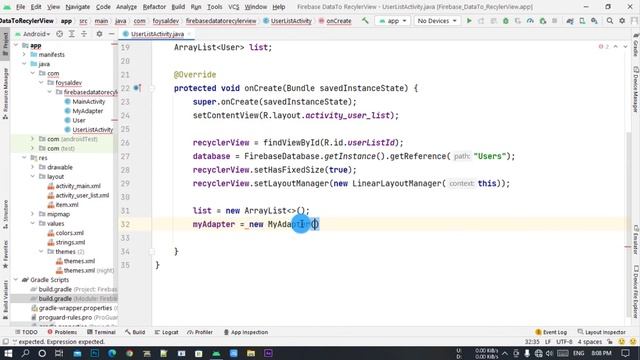
Task: Open the SDK Manager toolbar icon
Action: (x=594, y=20)
